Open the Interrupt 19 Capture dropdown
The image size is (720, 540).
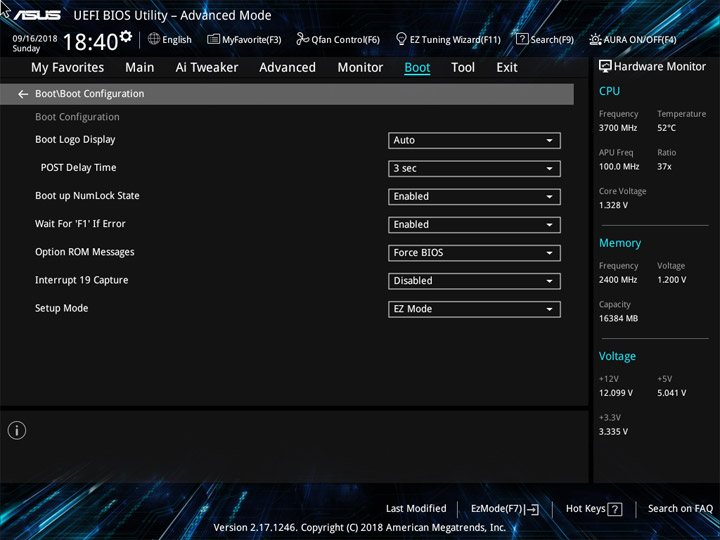(474, 281)
